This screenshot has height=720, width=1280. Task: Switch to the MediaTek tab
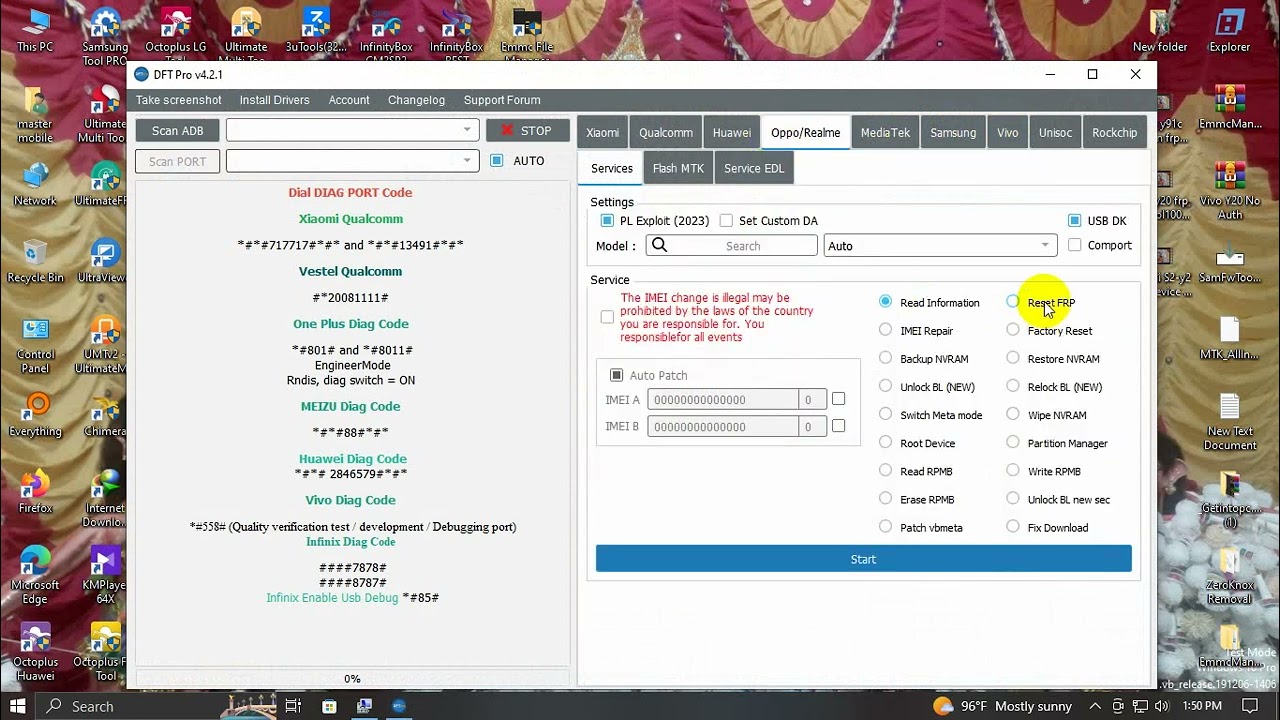(x=885, y=133)
